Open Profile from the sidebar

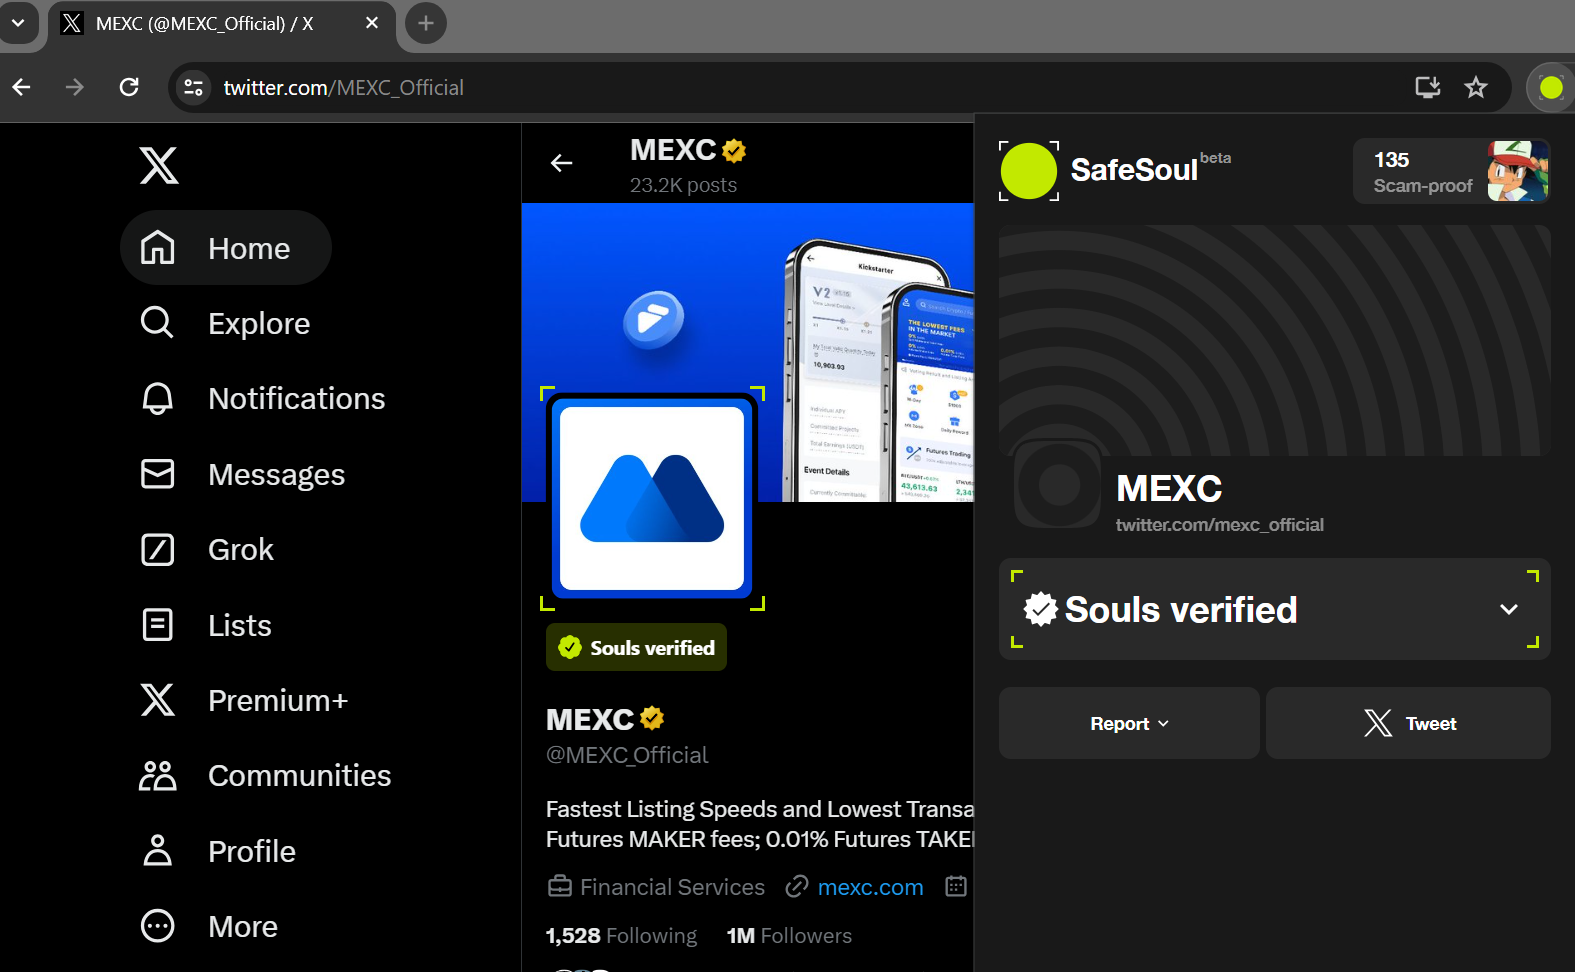218,851
